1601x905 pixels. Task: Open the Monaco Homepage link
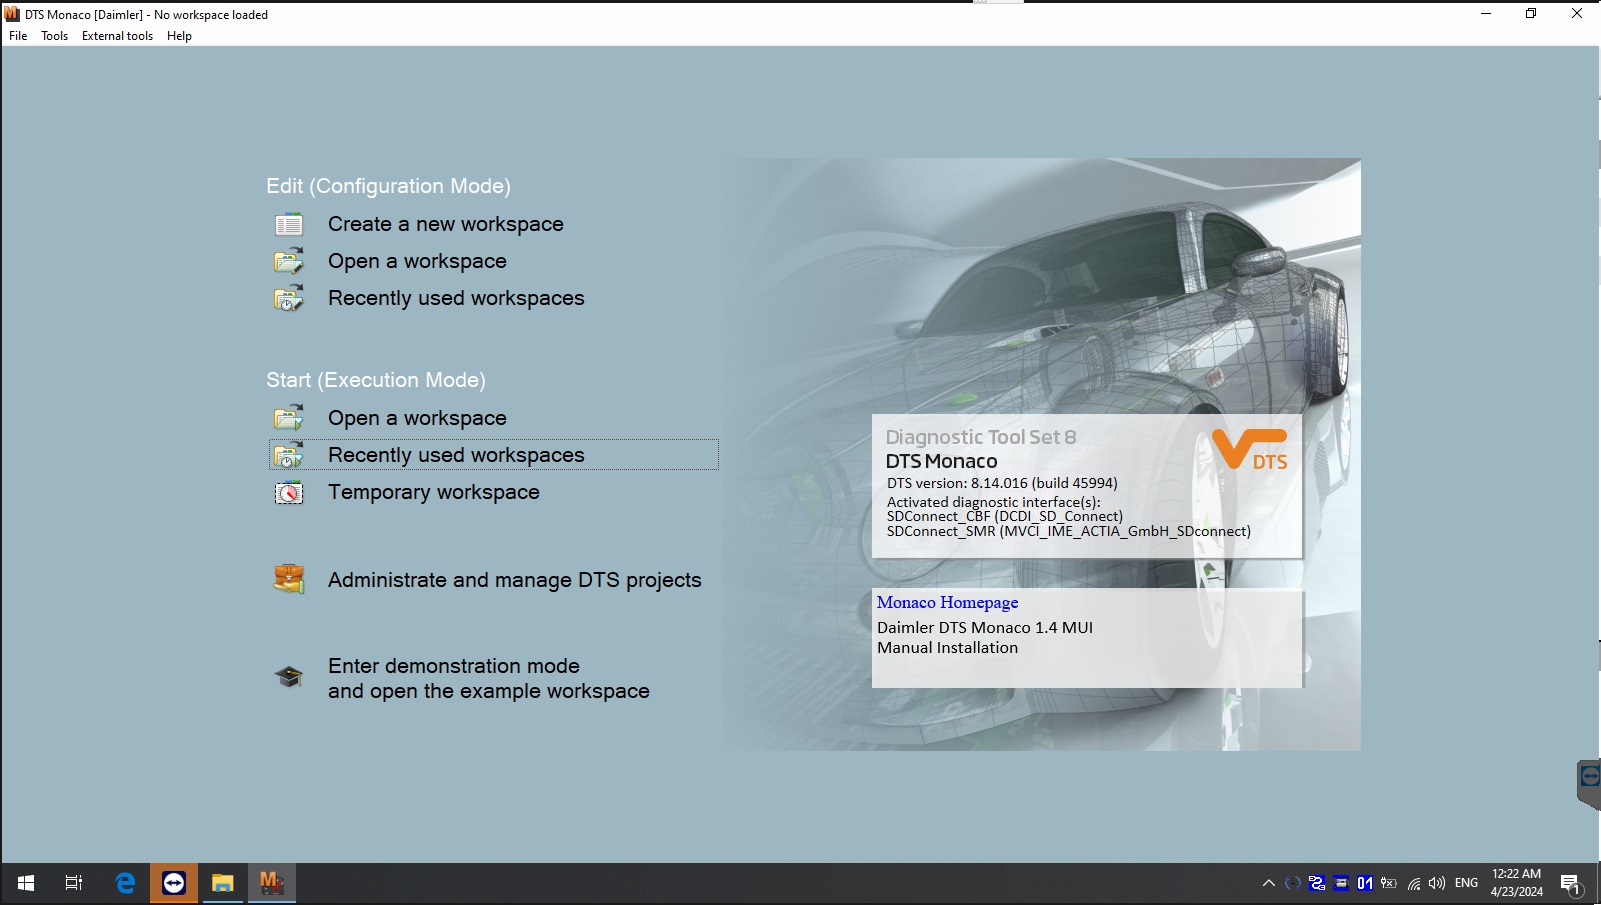[947, 602]
